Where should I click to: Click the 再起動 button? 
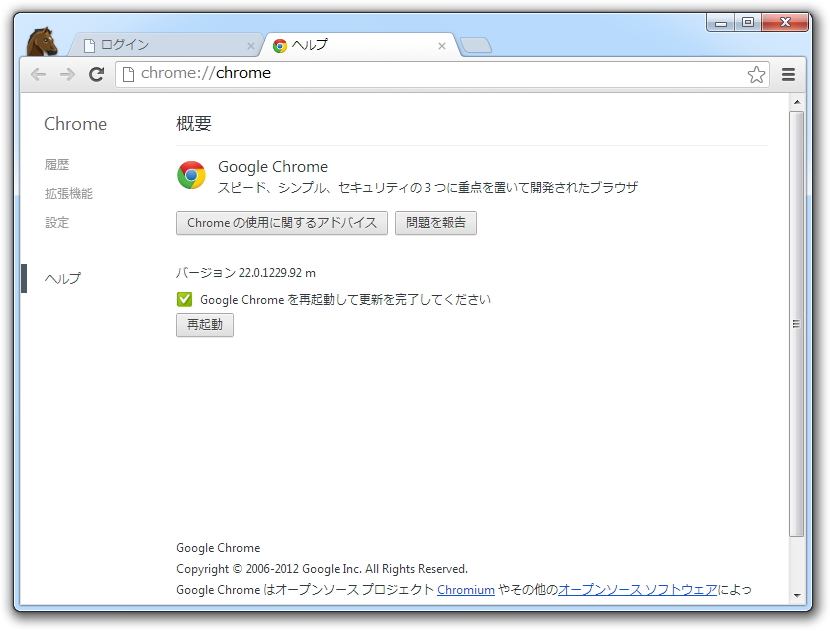[x=204, y=325]
